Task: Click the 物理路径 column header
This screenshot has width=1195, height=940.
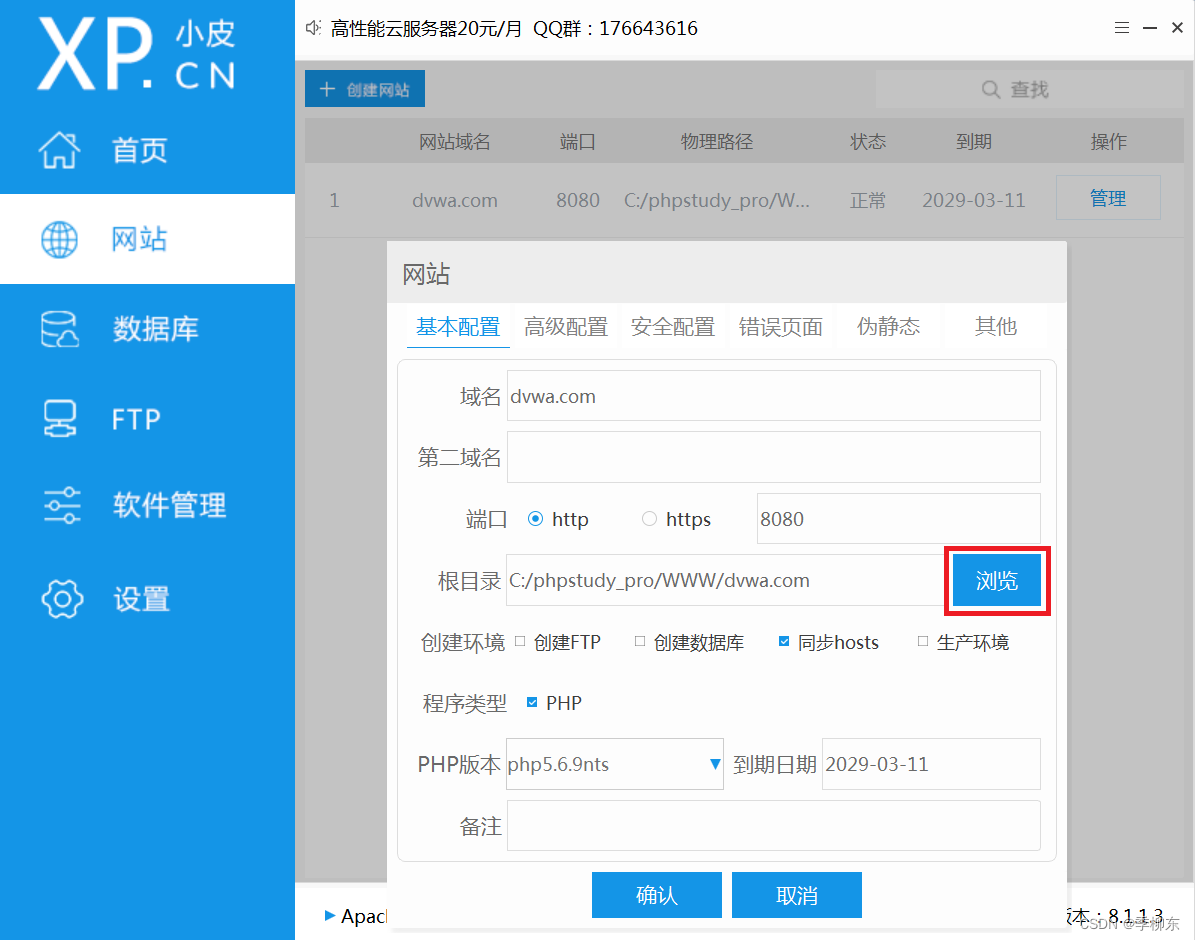Action: pyautogui.click(x=716, y=142)
